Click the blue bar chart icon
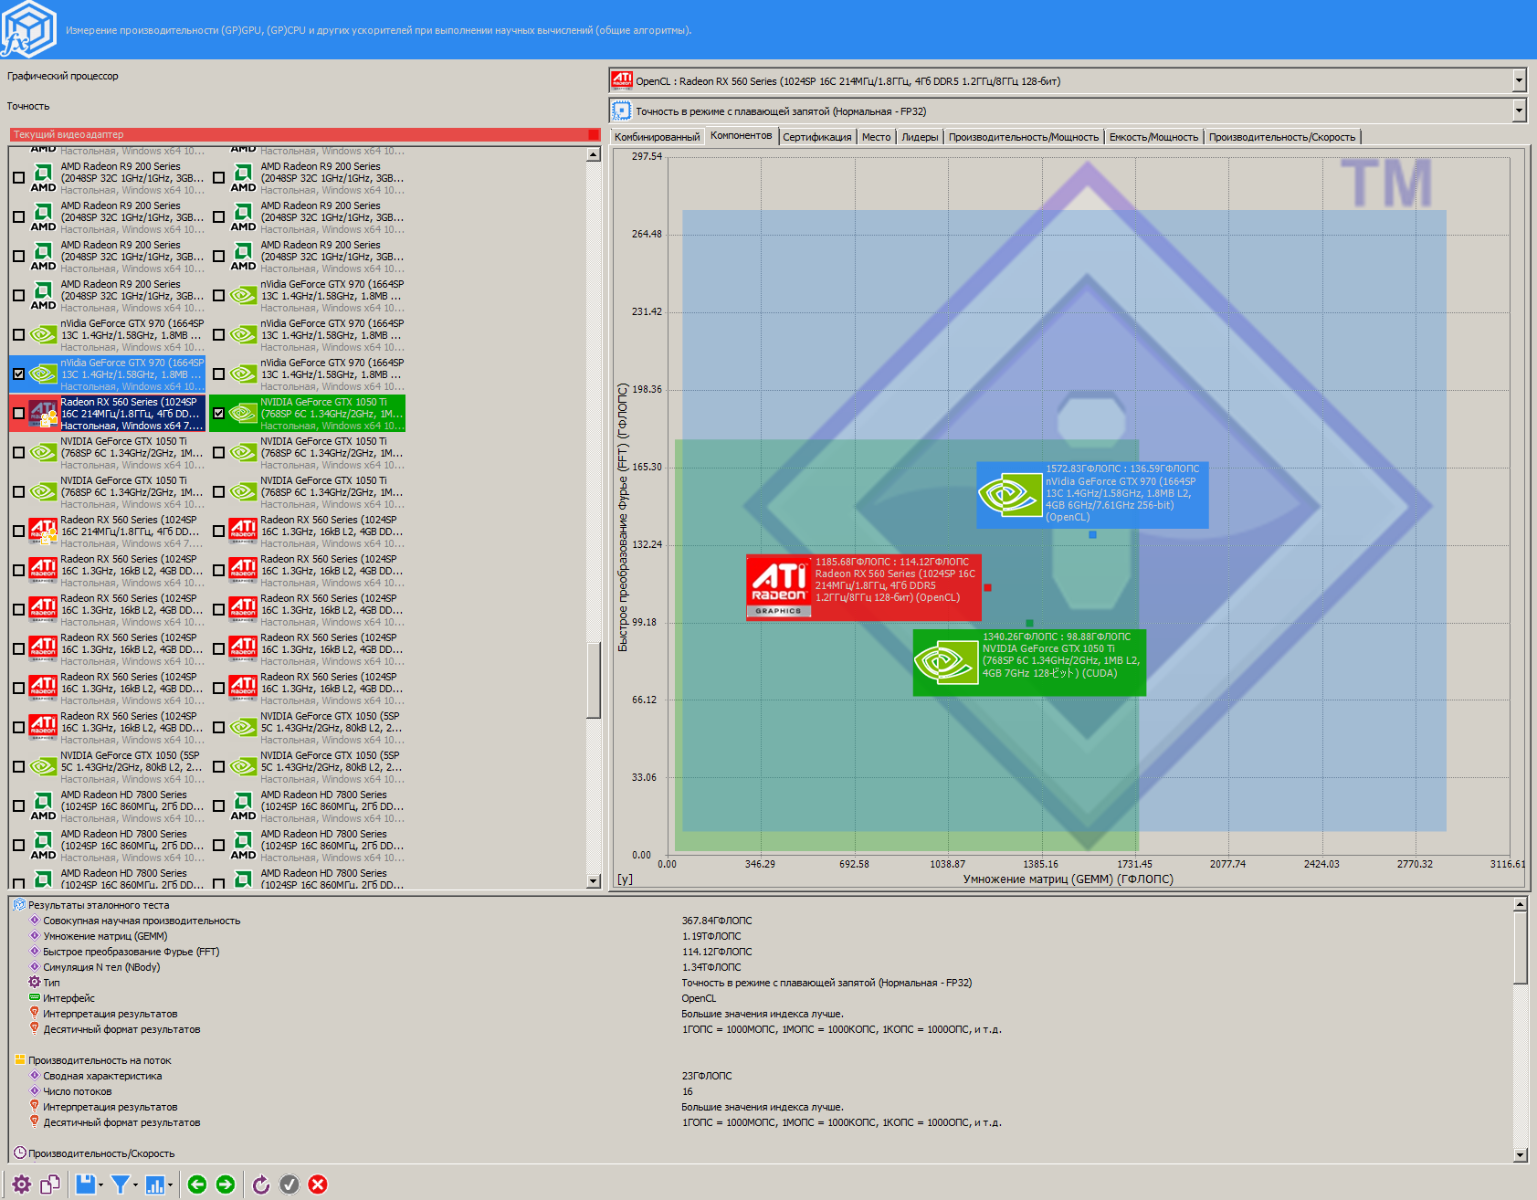Viewport: 1537px width, 1200px height. (155, 1185)
